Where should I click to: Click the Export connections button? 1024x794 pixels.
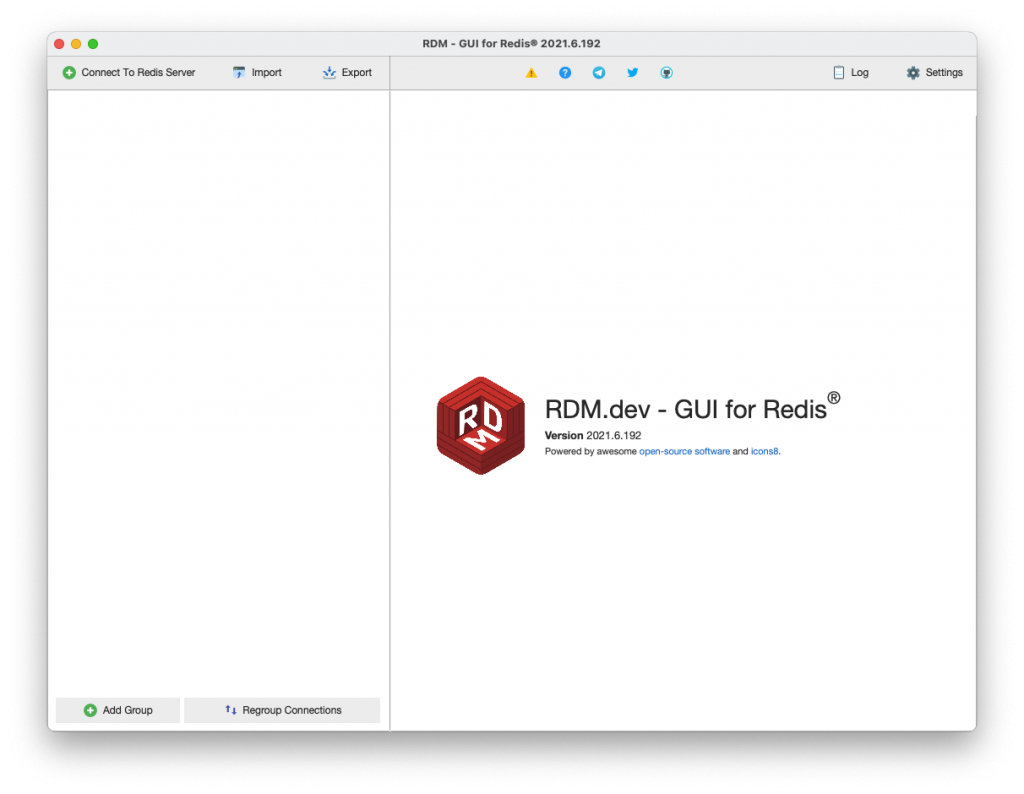coord(347,72)
